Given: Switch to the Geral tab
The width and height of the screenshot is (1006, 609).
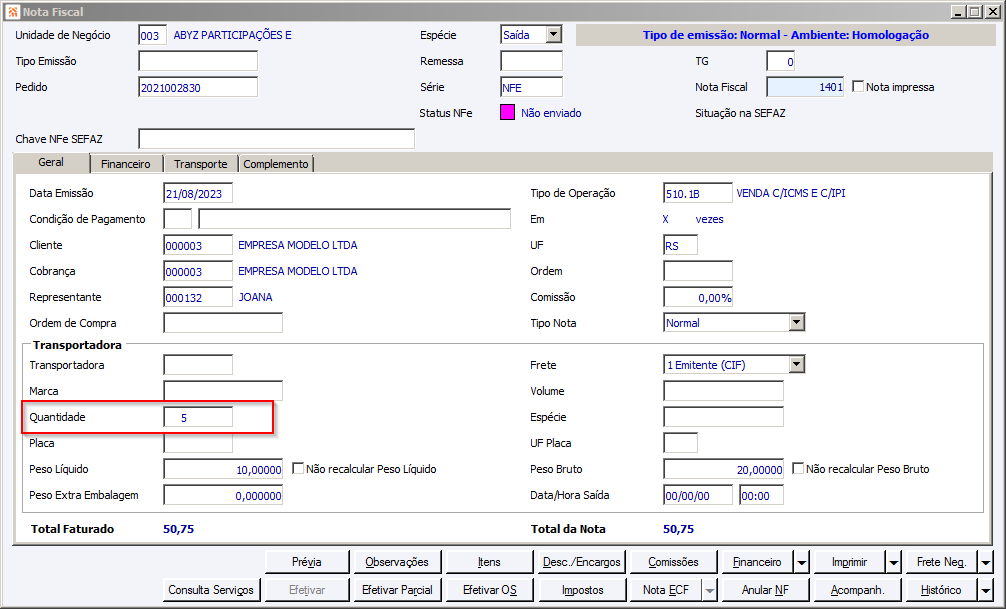Looking at the screenshot, I should coord(51,162).
